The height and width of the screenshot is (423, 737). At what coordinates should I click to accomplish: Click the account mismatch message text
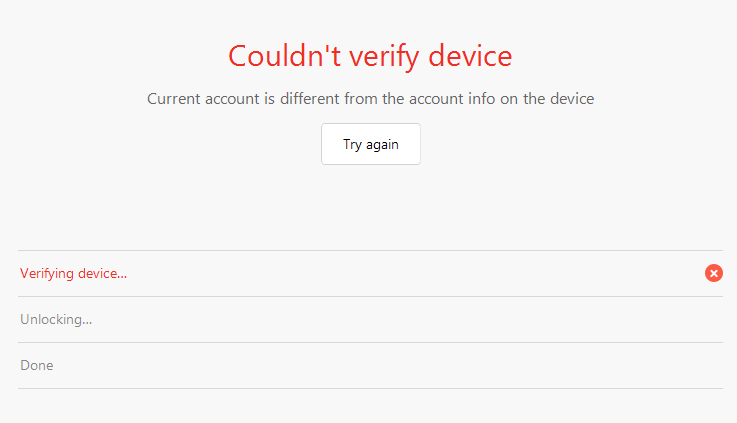point(370,99)
